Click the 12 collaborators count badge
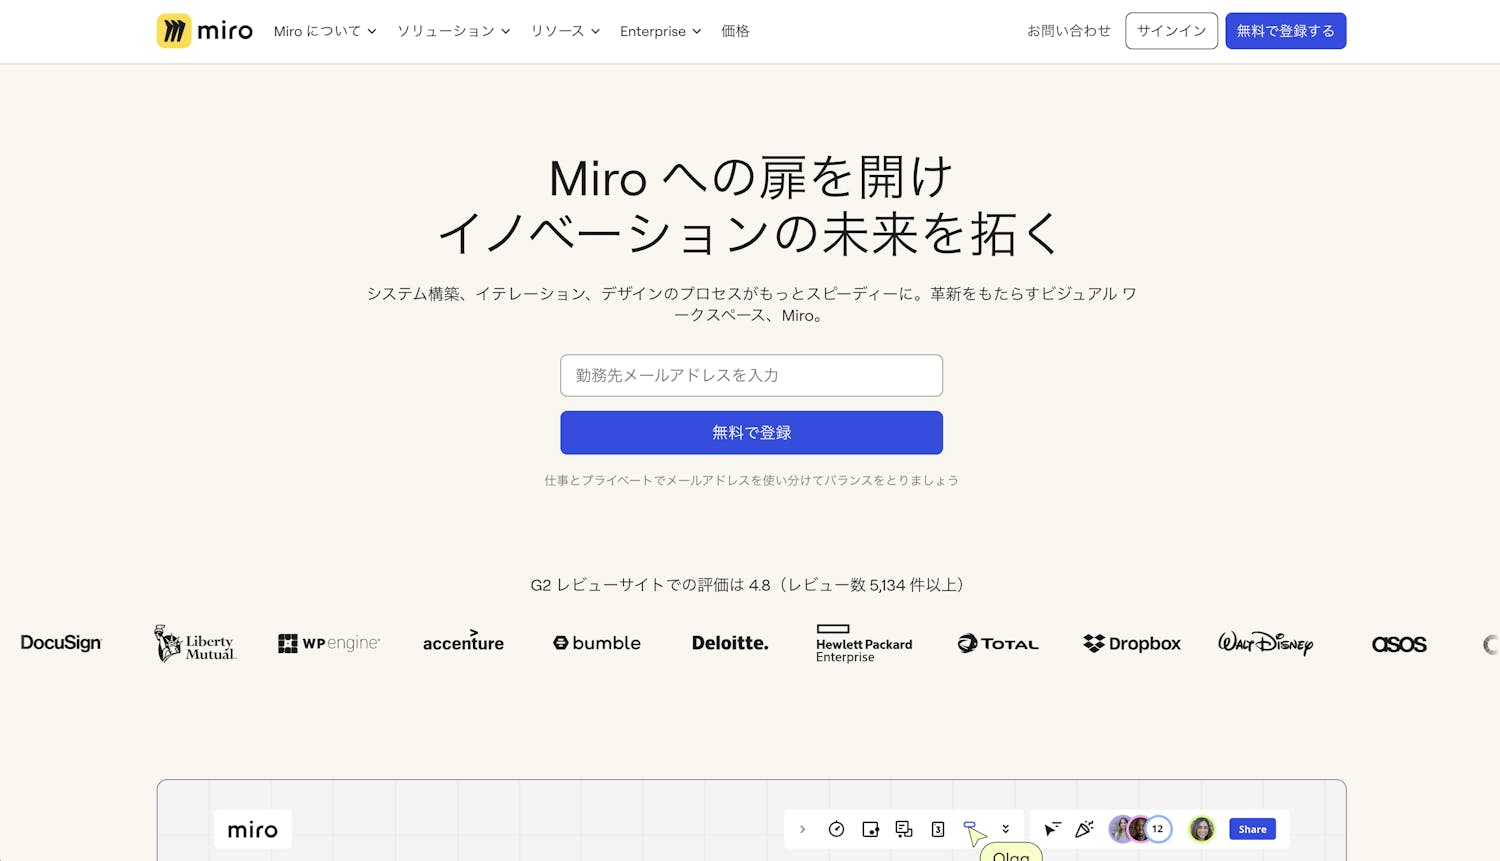This screenshot has height=861, width=1500. 1158,829
